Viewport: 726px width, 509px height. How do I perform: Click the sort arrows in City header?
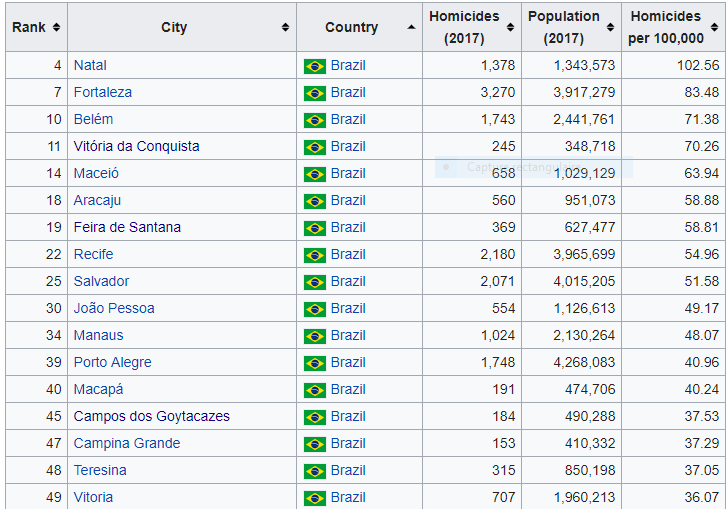286,27
